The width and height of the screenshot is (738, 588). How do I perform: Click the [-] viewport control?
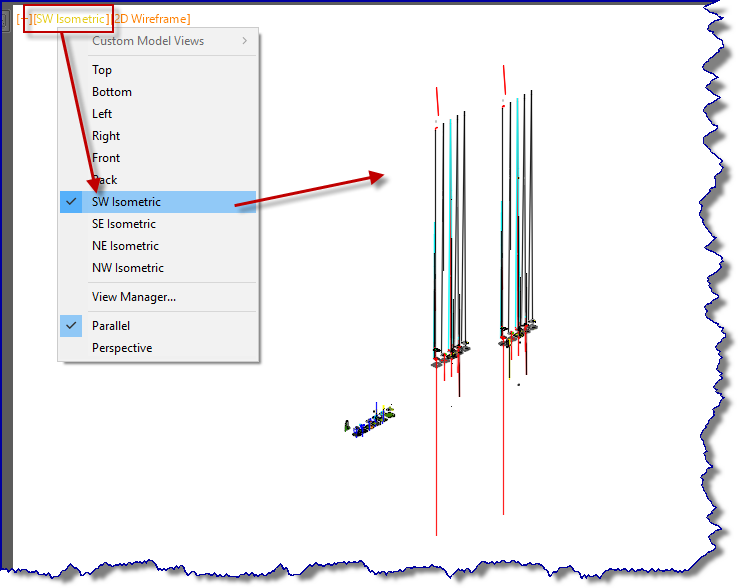[24, 19]
